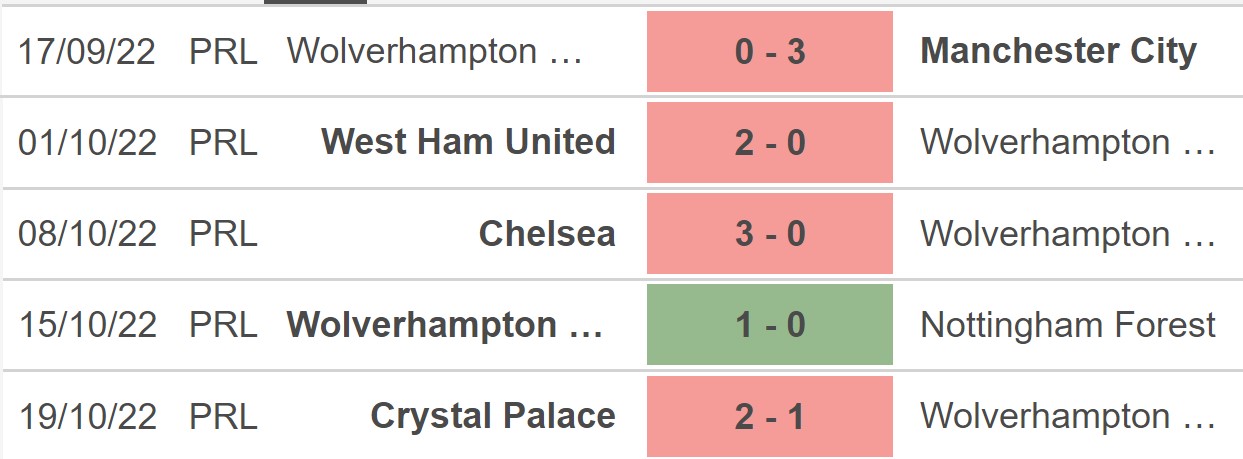Click the 15/10/22 match date
1243x459 pixels.
click(87, 325)
